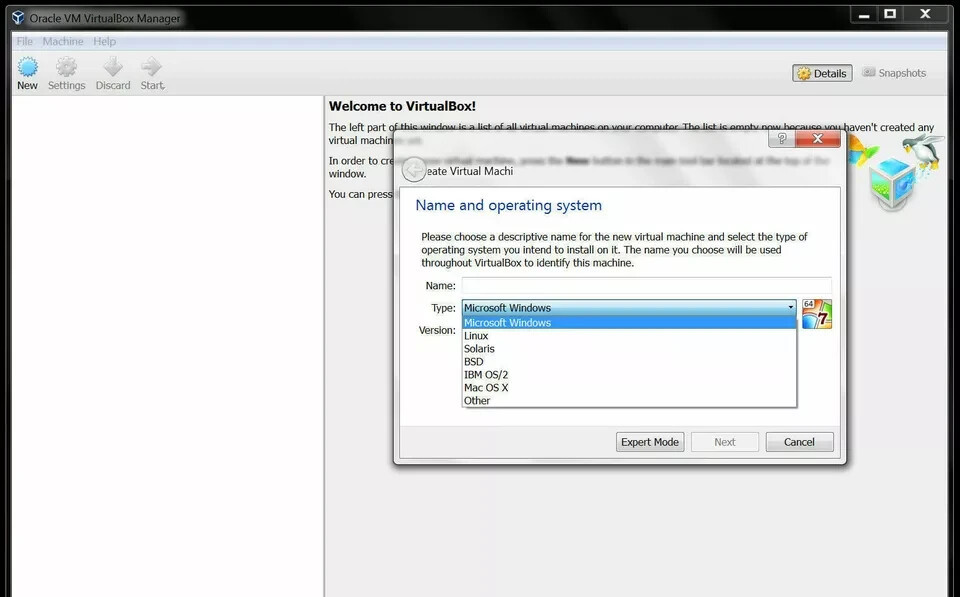Image resolution: width=960 pixels, height=597 pixels.
Task: Select Microsoft Windows in the type list
Action: click(629, 323)
